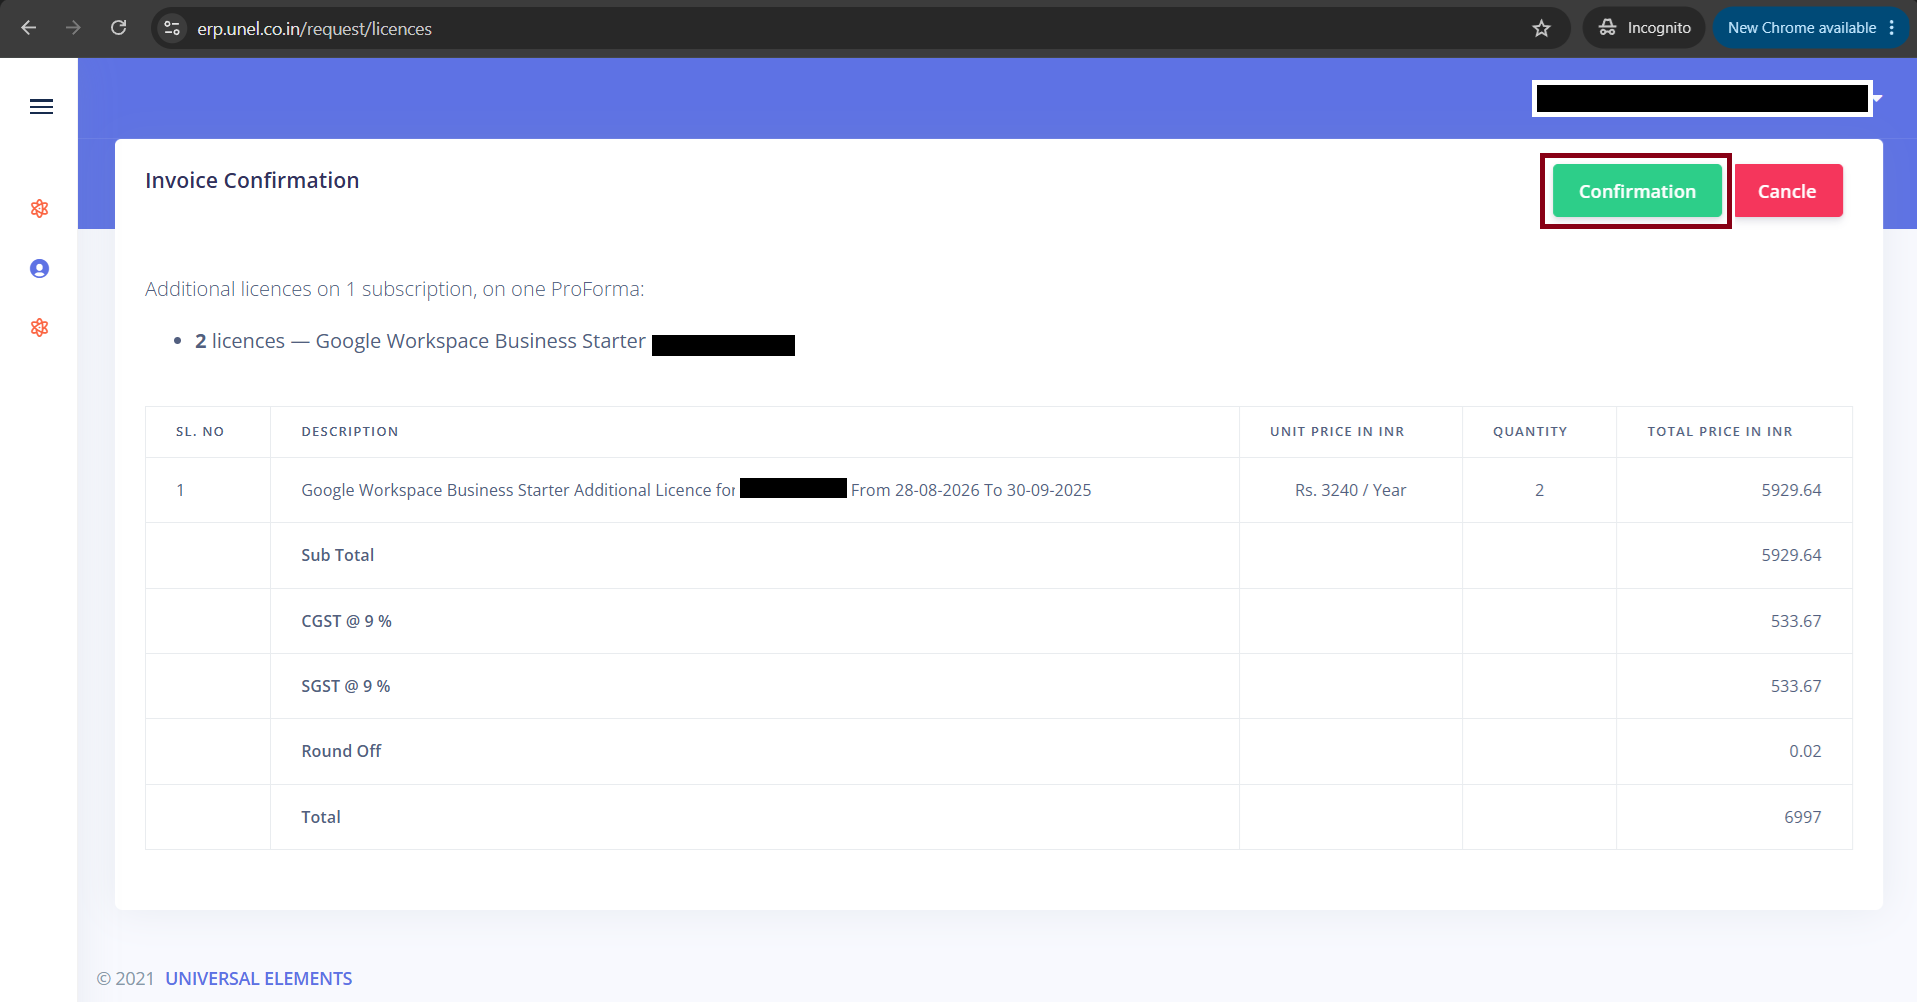Select the SGST @ 9 % label
This screenshot has height=1002, width=1917.
(x=346, y=686)
